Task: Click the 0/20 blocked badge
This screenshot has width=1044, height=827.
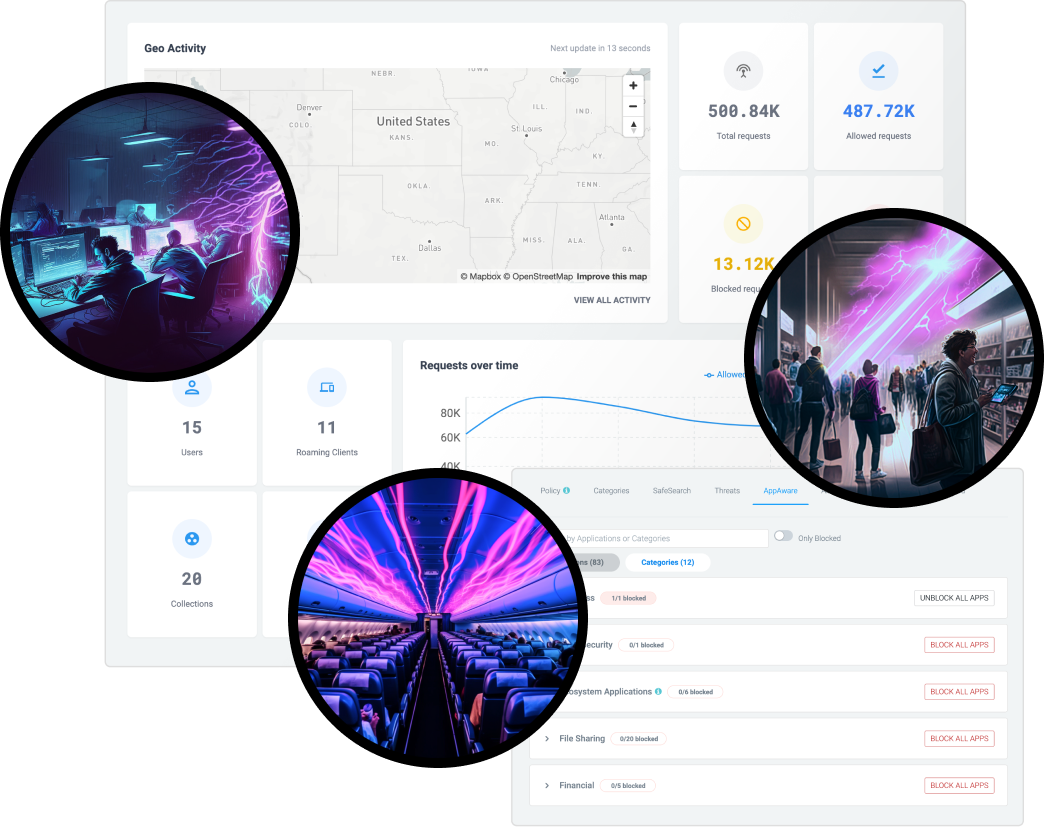Action: click(639, 738)
